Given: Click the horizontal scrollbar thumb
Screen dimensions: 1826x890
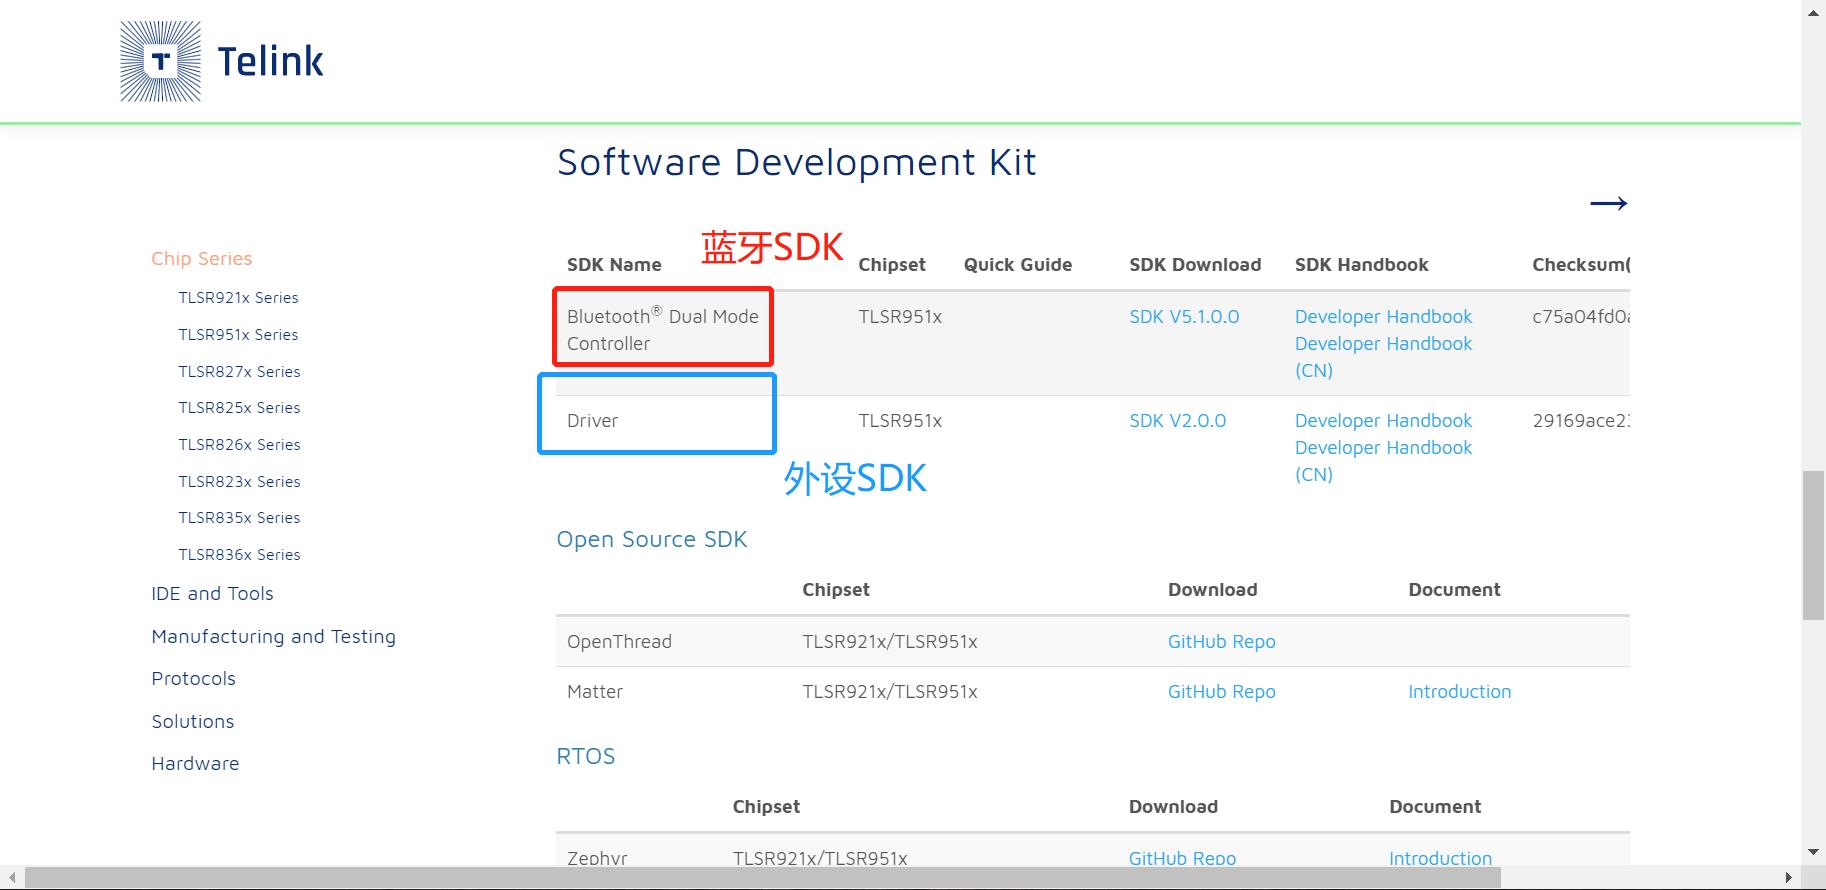Looking at the screenshot, I should tap(763, 878).
